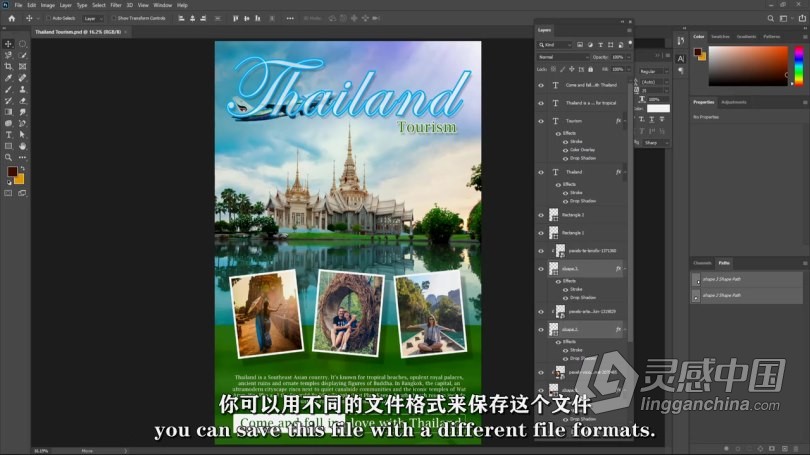This screenshot has height=455, width=810.
Task: Open the Sharp anti-aliasing dropdown
Action: 655,143
